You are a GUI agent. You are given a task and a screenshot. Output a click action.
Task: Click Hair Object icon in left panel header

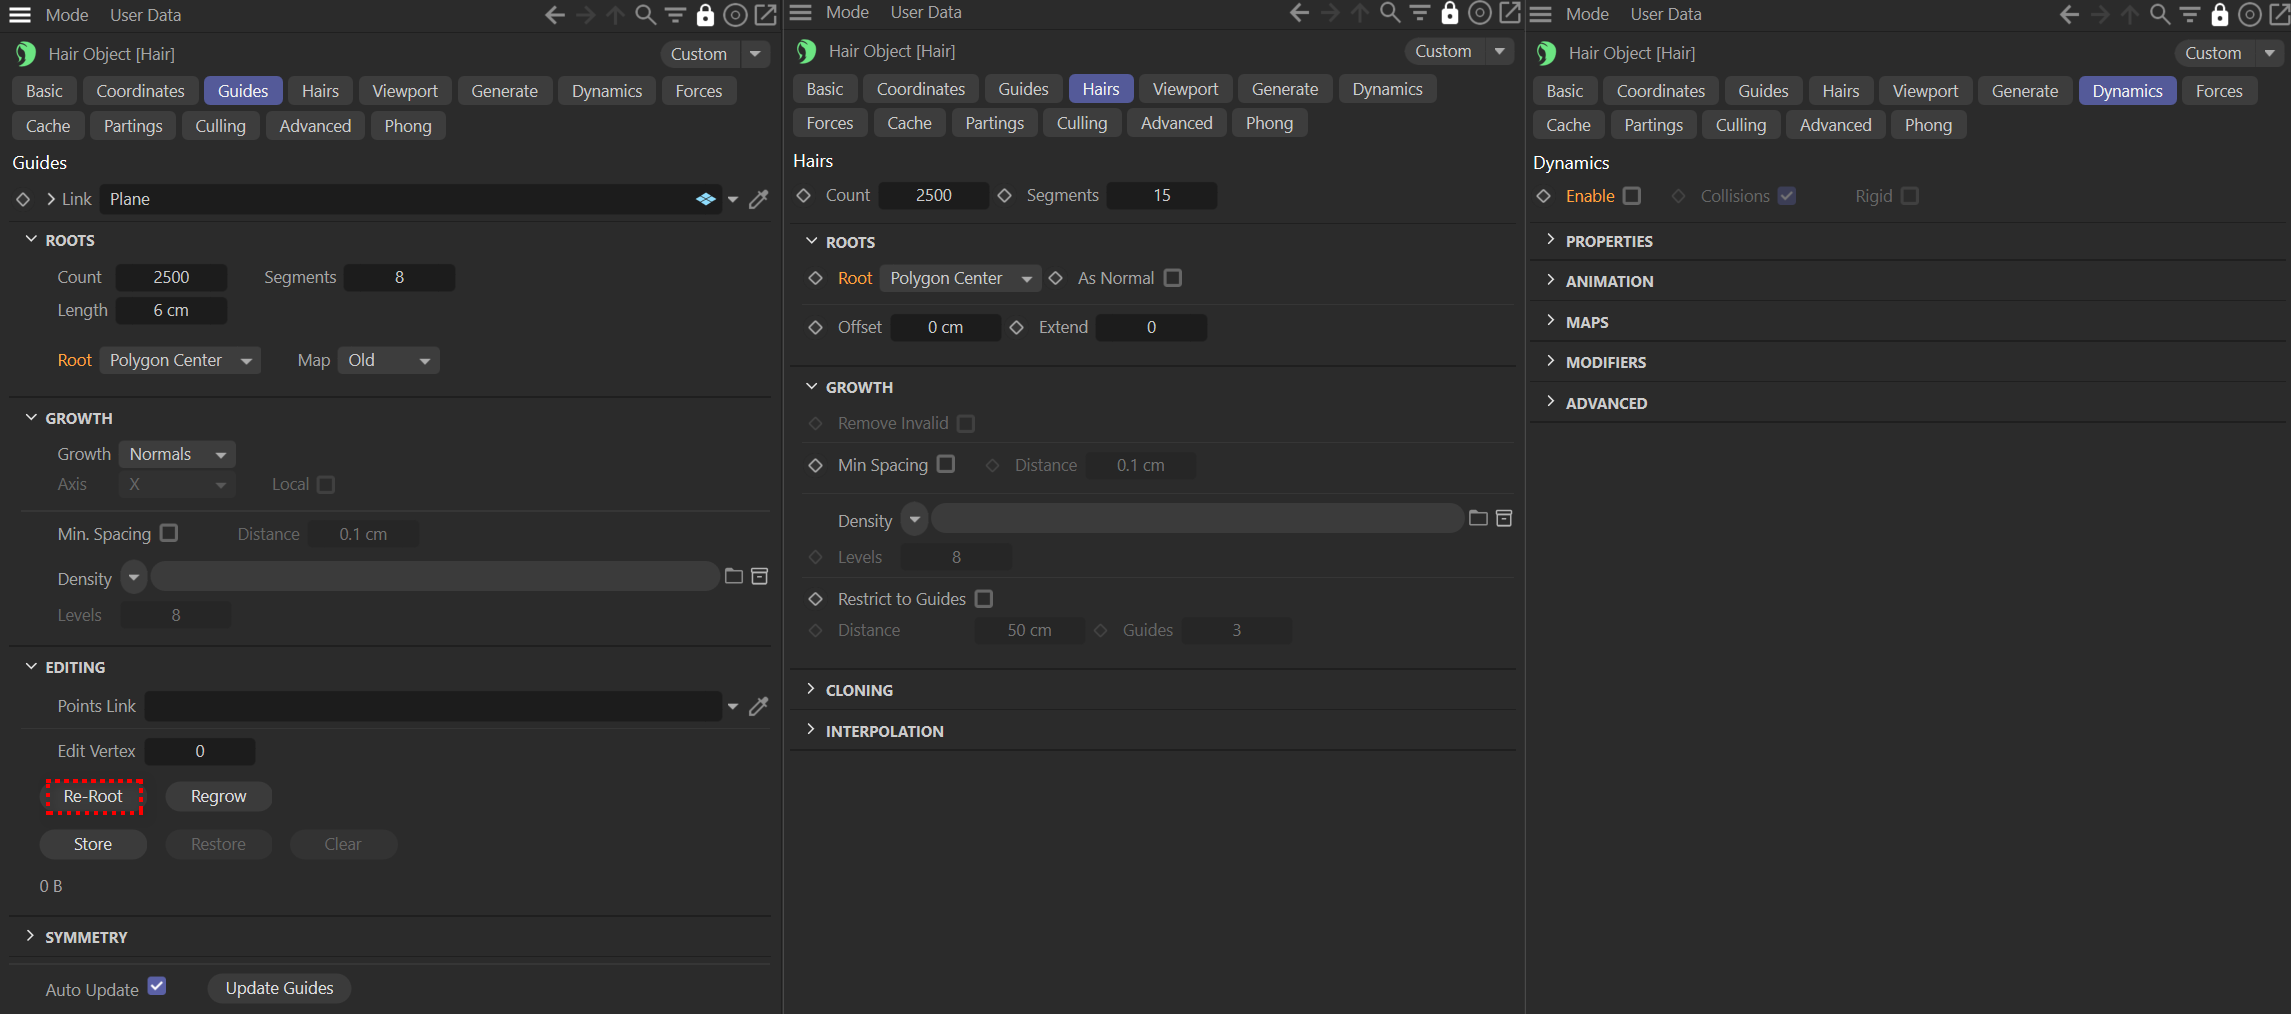tap(26, 54)
